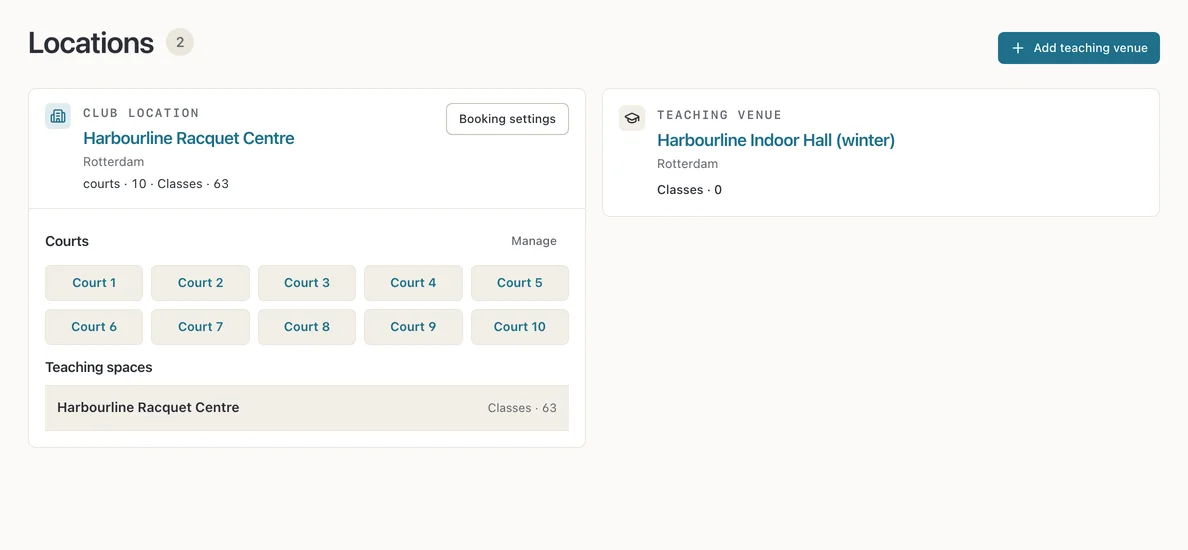Click the club location building icon

[58, 116]
